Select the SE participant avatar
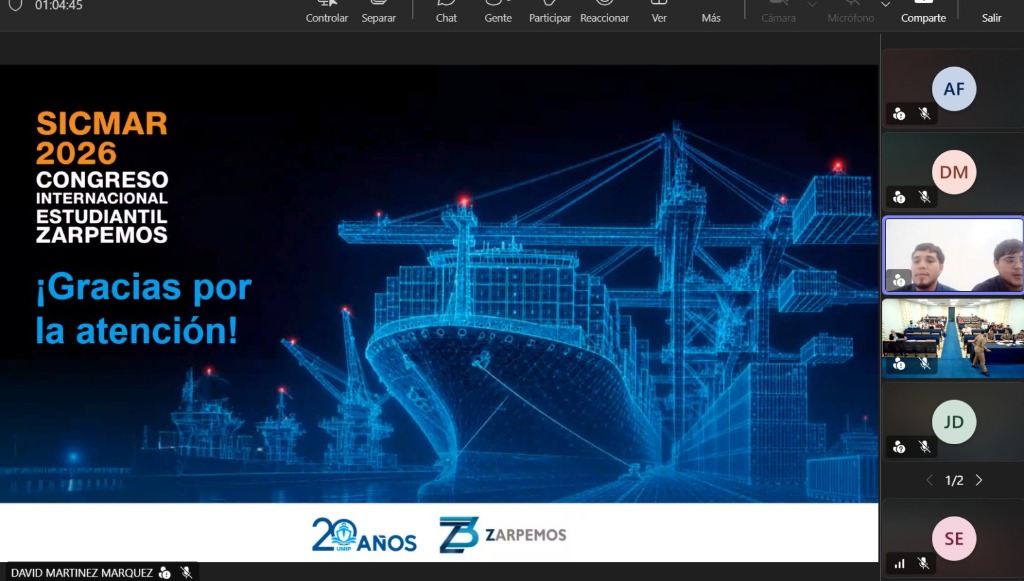This screenshot has height=581, width=1024. pos(954,539)
